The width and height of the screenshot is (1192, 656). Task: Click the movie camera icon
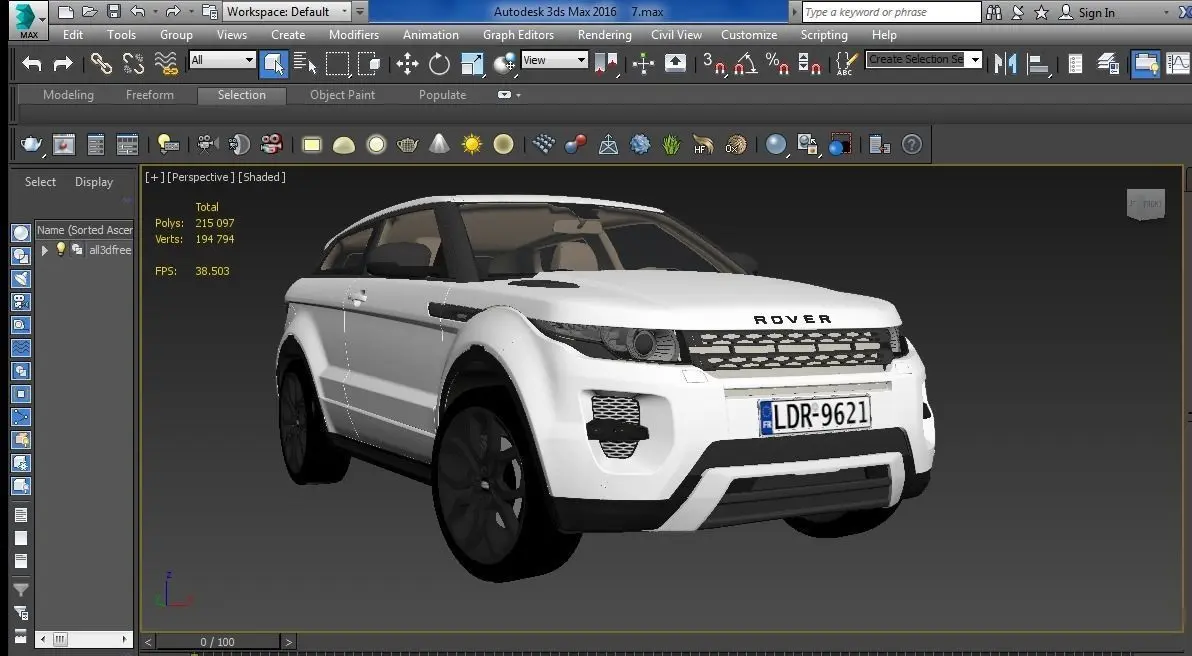[271, 144]
